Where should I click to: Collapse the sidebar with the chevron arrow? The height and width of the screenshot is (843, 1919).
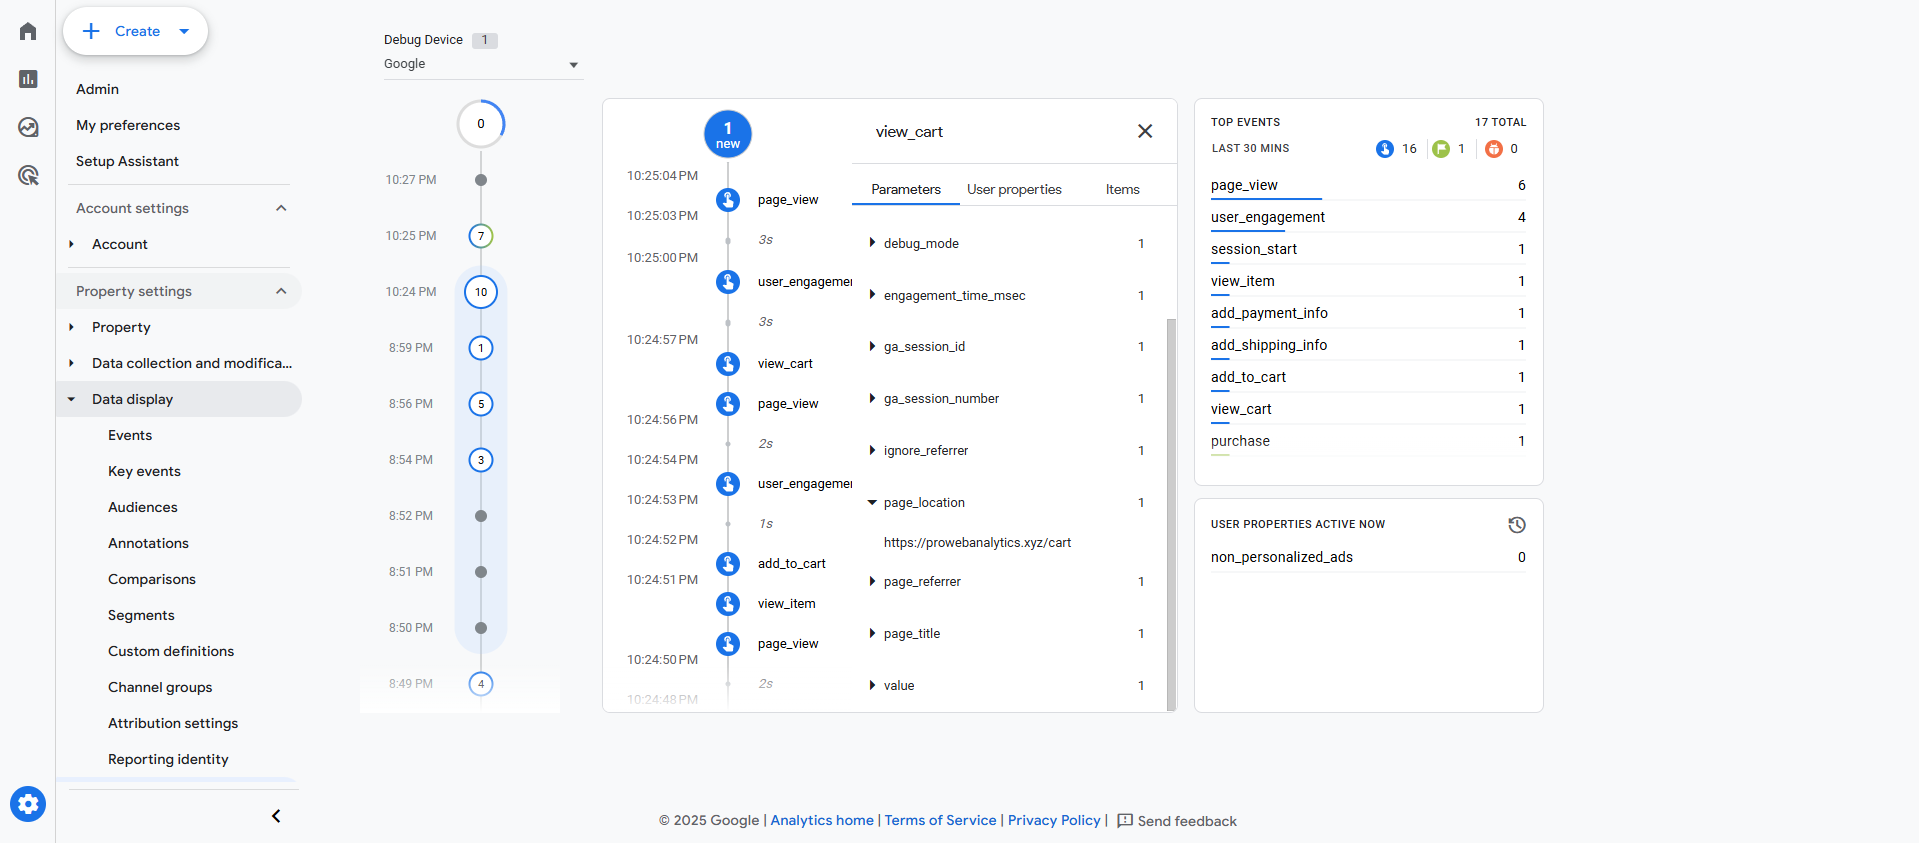(276, 816)
